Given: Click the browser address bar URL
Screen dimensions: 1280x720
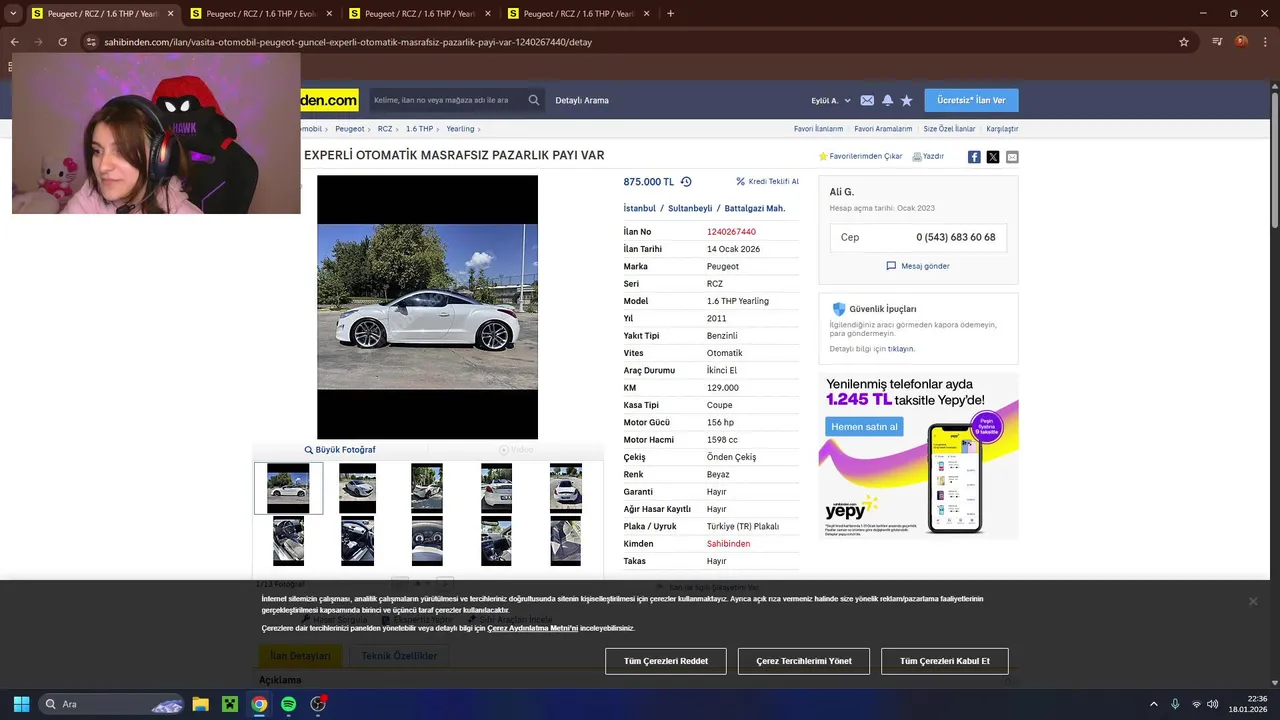Looking at the screenshot, I should click(x=348, y=42).
